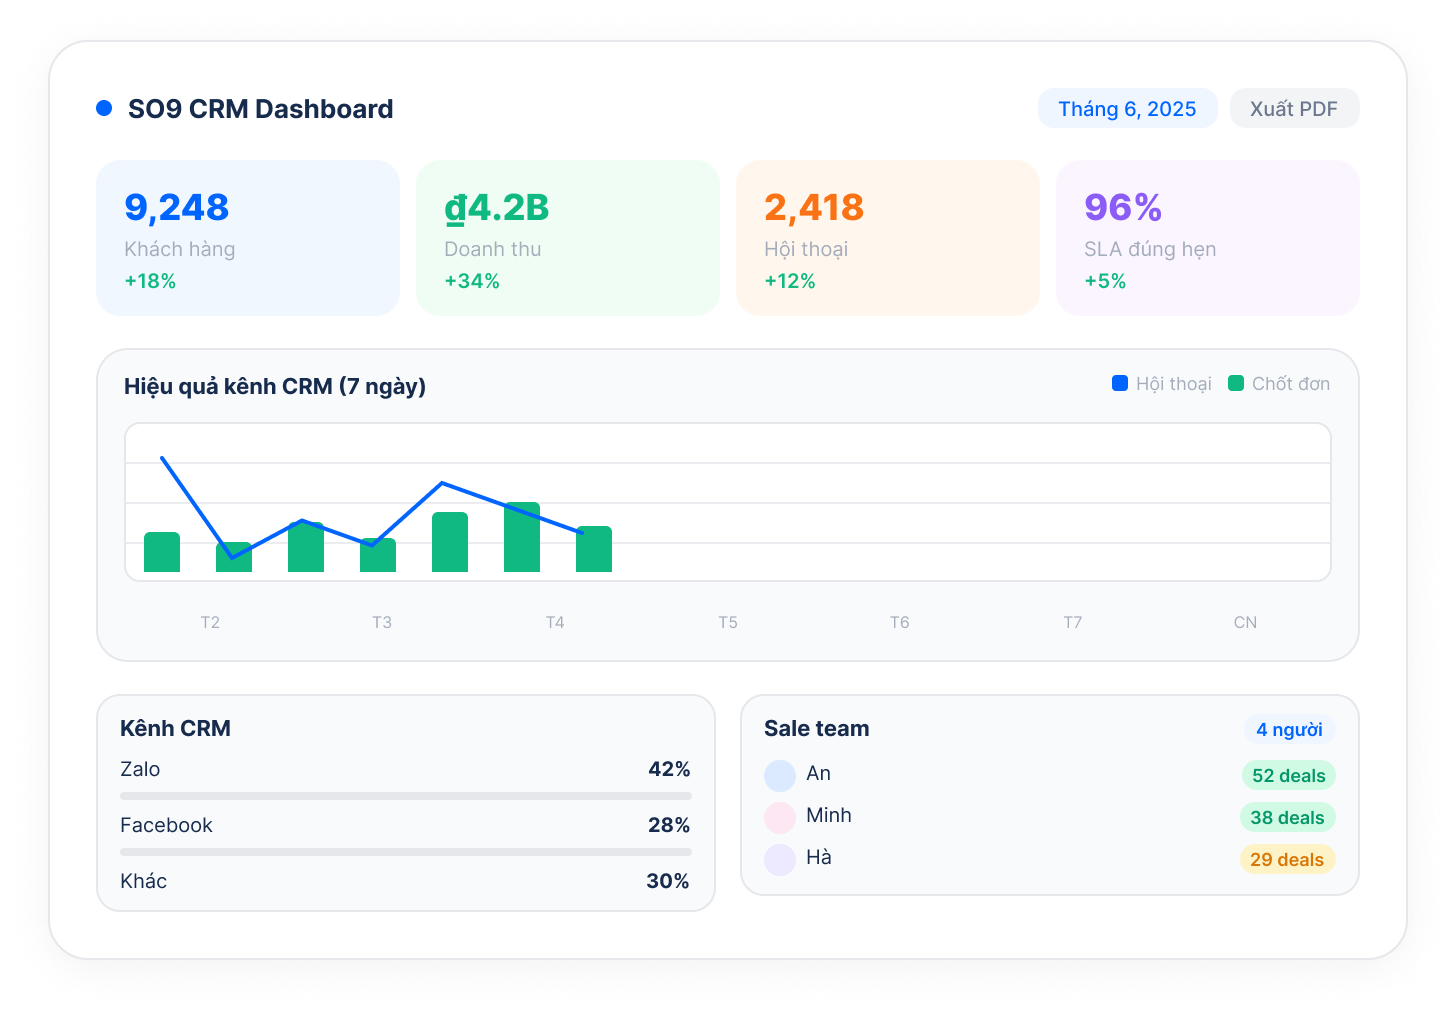This screenshot has width=1448, height=1016.
Task: Click the 38 deals badge
Action: 1288,818
